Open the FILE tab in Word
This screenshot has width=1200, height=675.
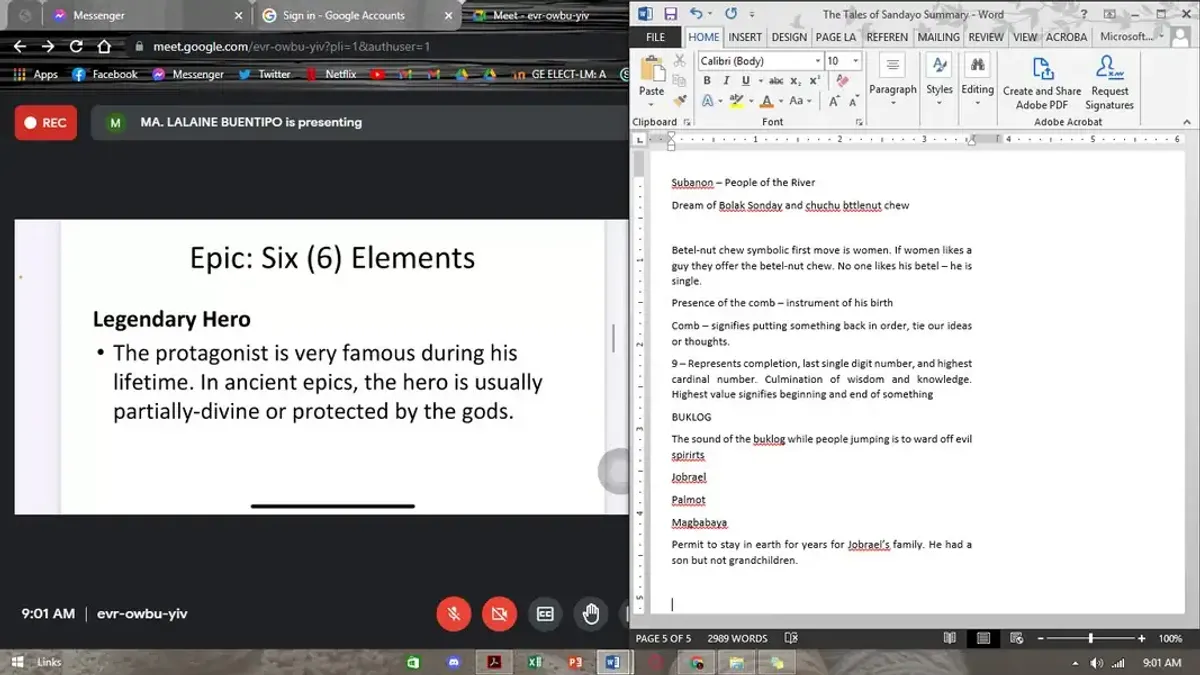(x=655, y=37)
